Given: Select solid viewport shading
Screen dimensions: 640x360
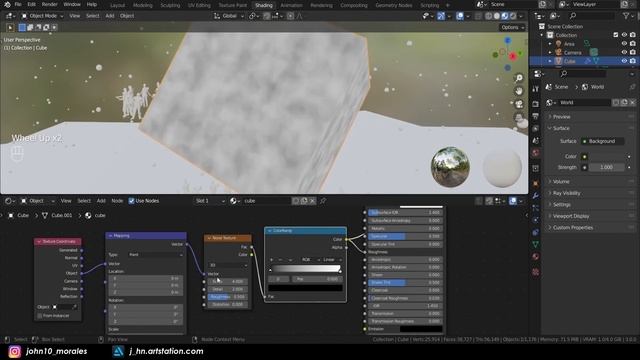Looking at the screenshot, I should pos(497,16).
